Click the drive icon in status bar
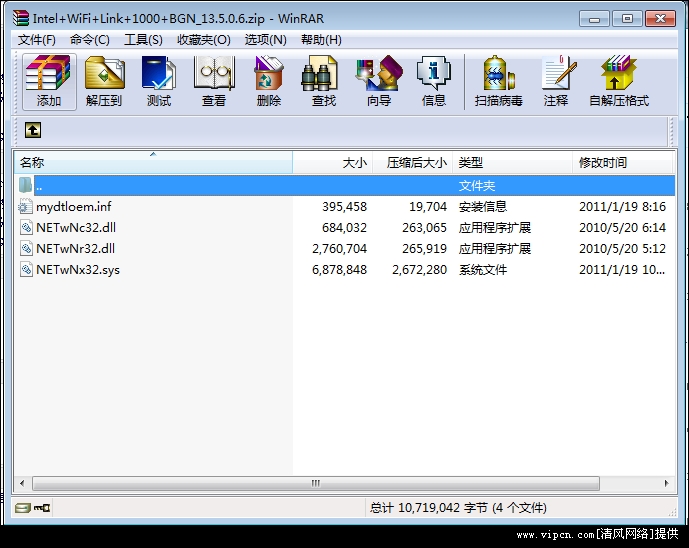Image resolution: width=689 pixels, height=548 pixels. pyautogui.click(x=22, y=508)
